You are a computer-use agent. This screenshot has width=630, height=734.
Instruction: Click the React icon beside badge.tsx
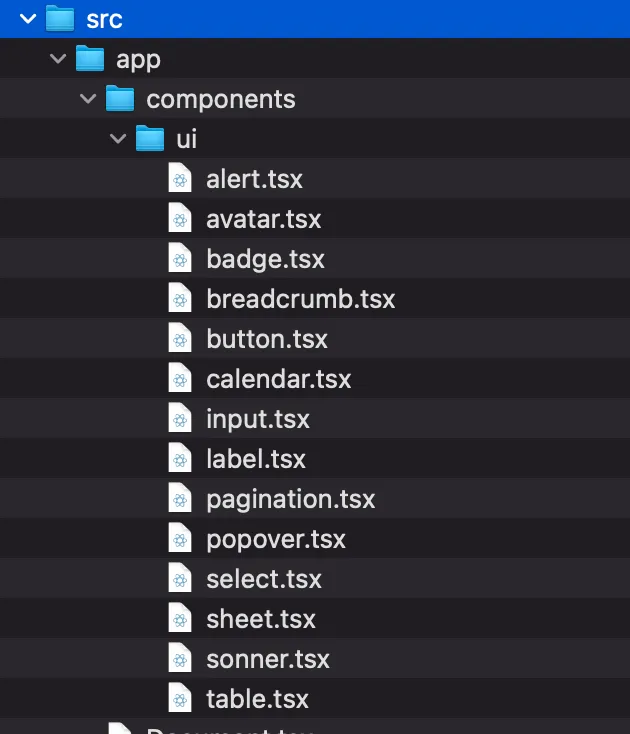(180, 260)
